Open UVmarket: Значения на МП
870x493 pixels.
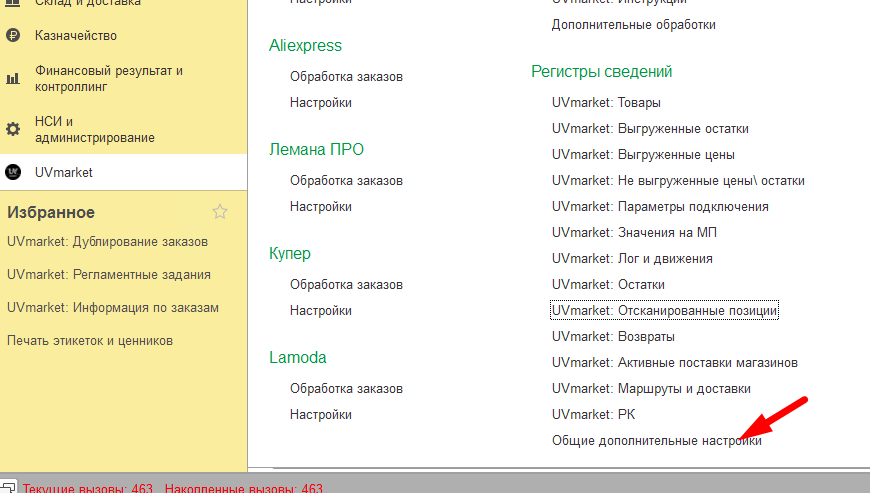(x=634, y=233)
